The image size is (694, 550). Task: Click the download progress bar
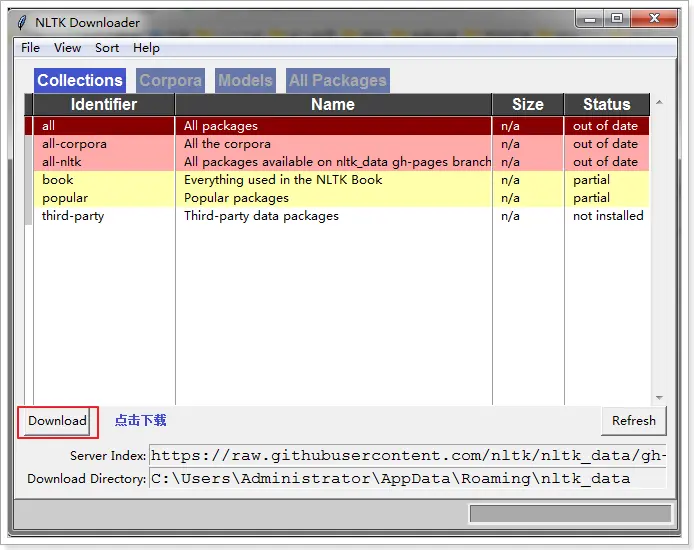tap(570, 514)
